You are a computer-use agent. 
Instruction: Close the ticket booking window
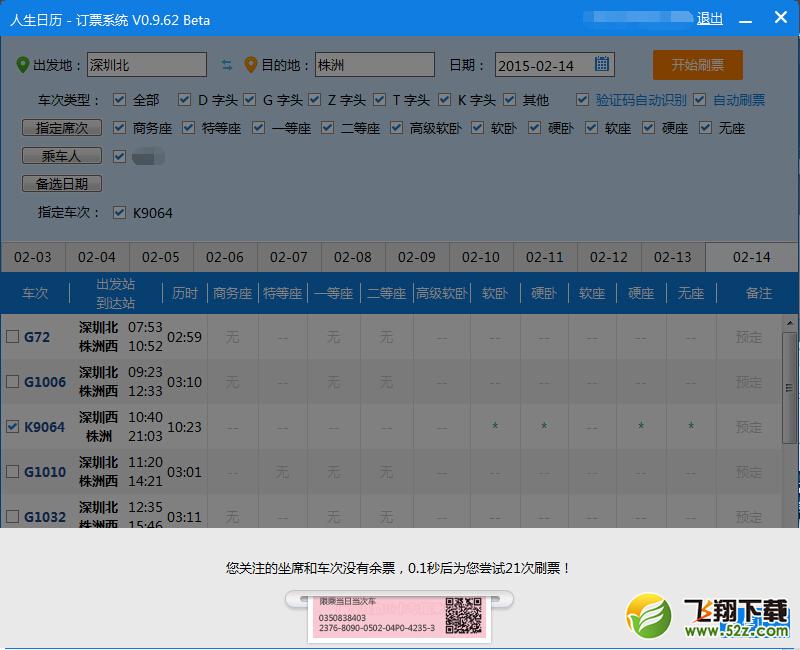pyautogui.click(x=781, y=17)
